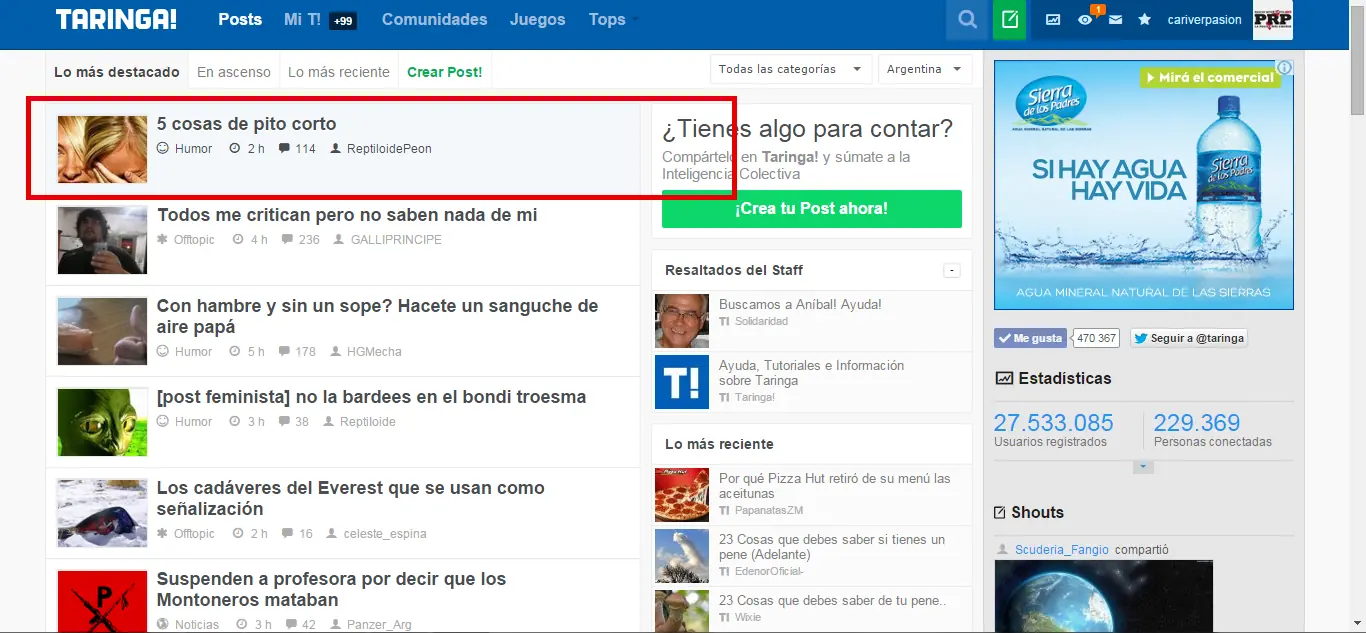Click the alien thumbnail of the feminista post
Viewport: 1366px width, 633px height.
(x=102, y=423)
